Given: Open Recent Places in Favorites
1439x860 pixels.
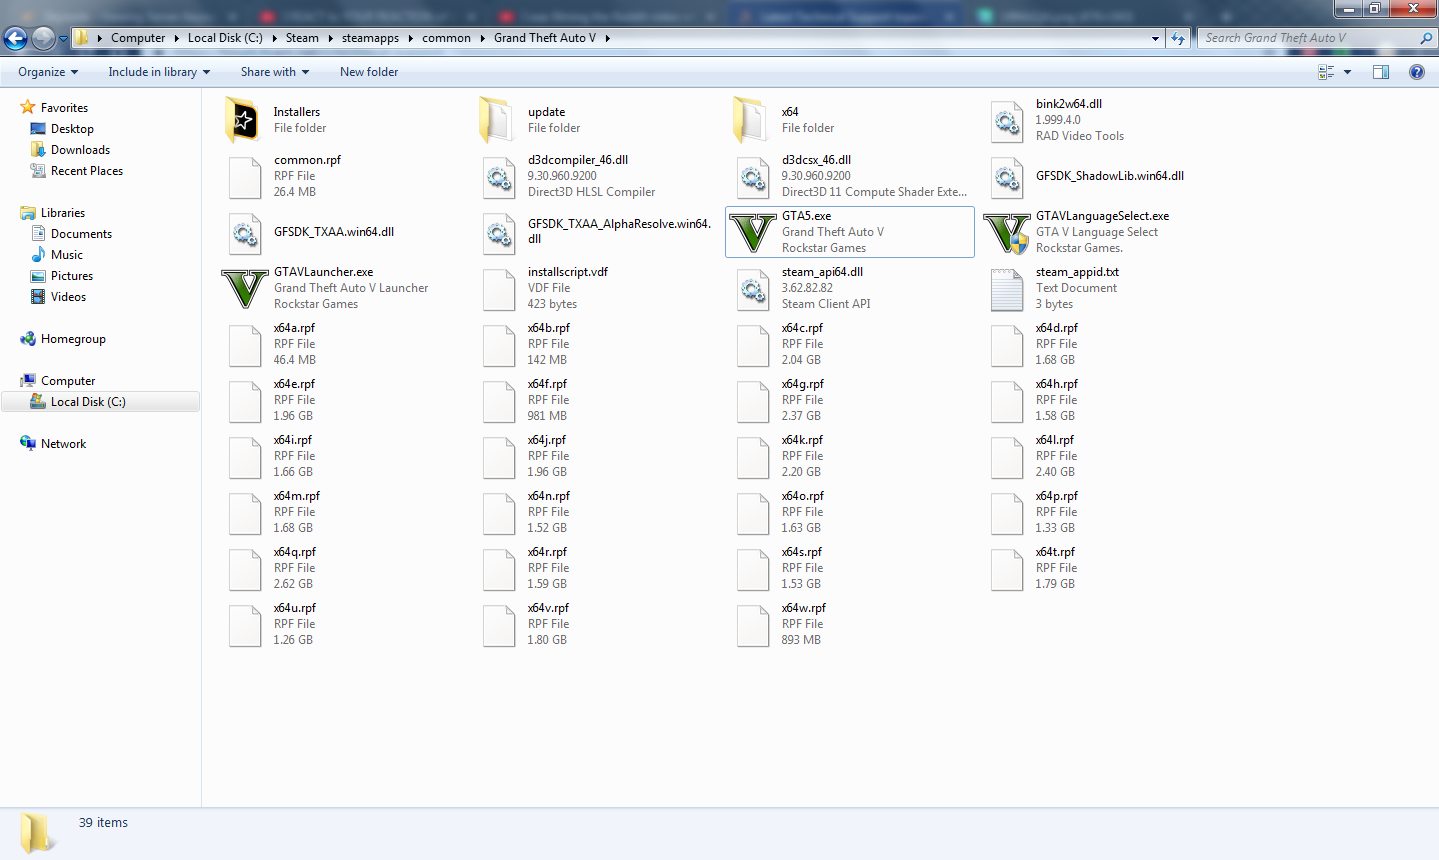Looking at the screenshot, I should coord(87,171).
